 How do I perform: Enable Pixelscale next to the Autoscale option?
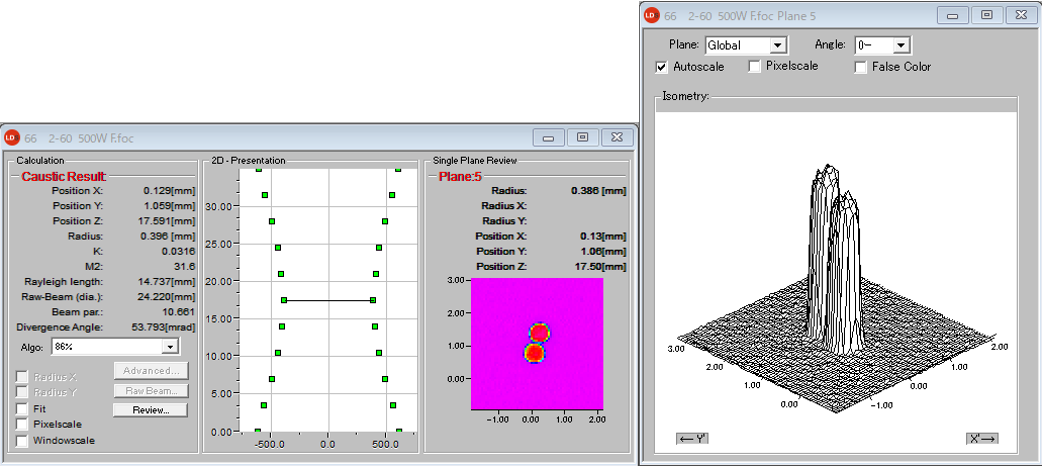(x=755, y=67)
